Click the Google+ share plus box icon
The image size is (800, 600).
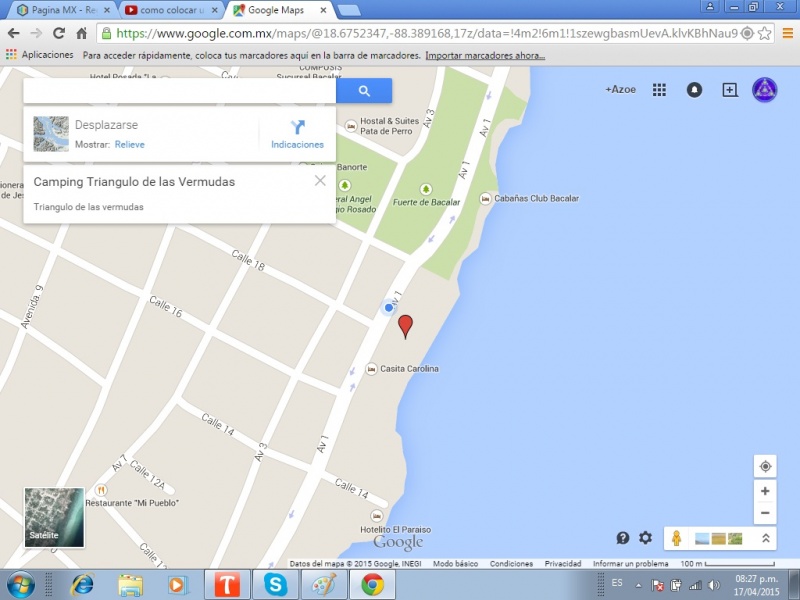coord(730,90)
